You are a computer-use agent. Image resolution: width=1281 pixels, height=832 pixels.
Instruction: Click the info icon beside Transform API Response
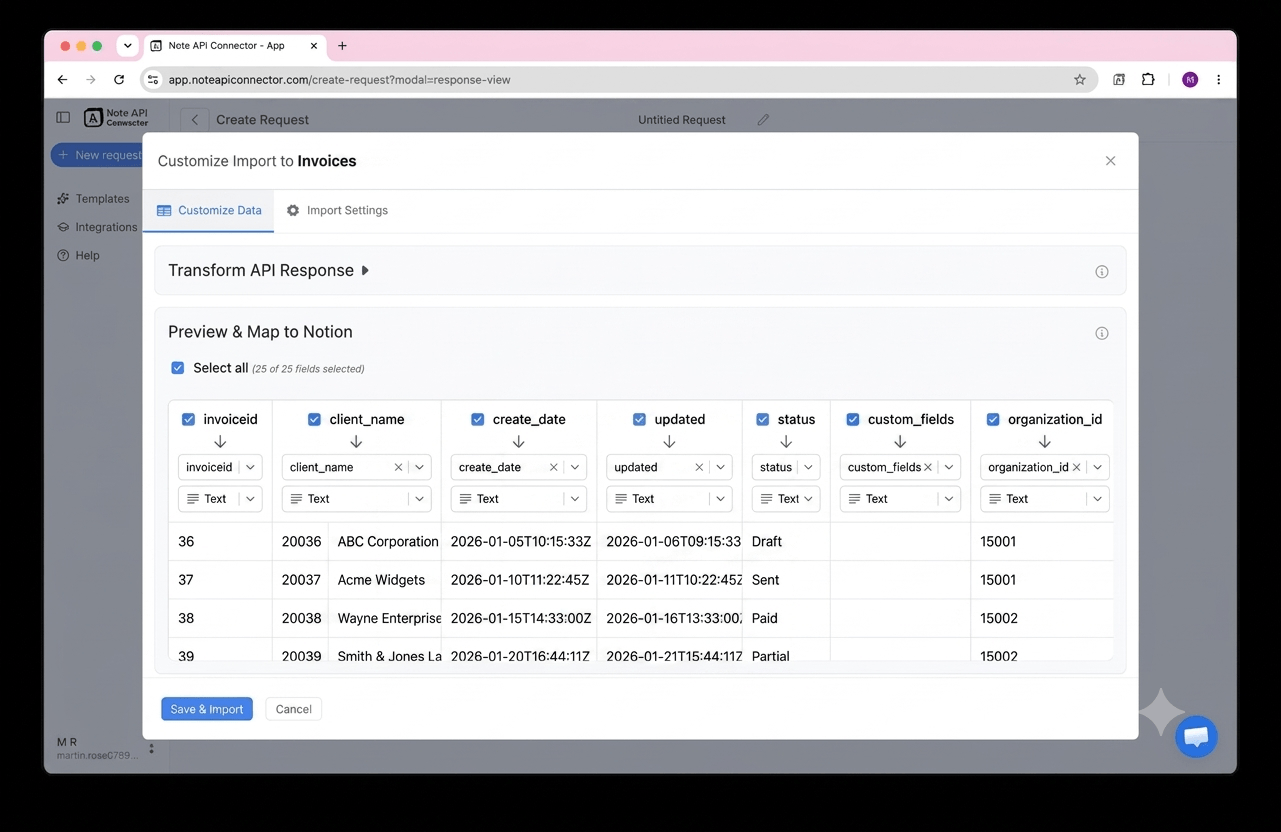pyautogui.click(x=1102, y=272)
